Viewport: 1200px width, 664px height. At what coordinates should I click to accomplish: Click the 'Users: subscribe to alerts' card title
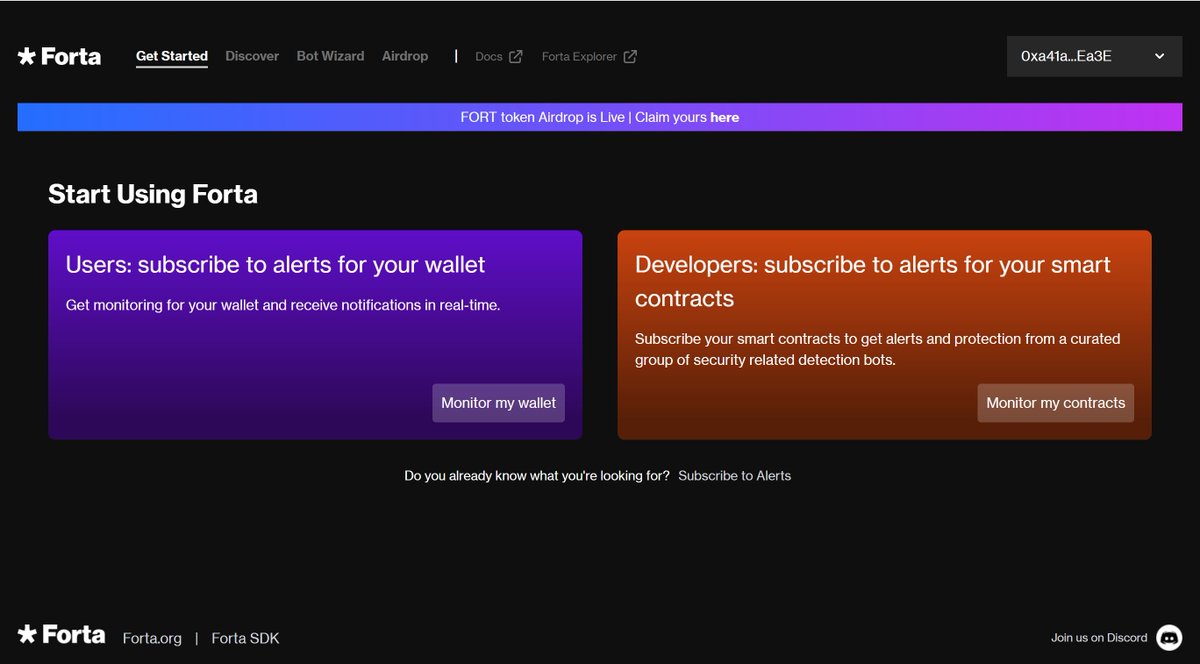pos(275,265)
